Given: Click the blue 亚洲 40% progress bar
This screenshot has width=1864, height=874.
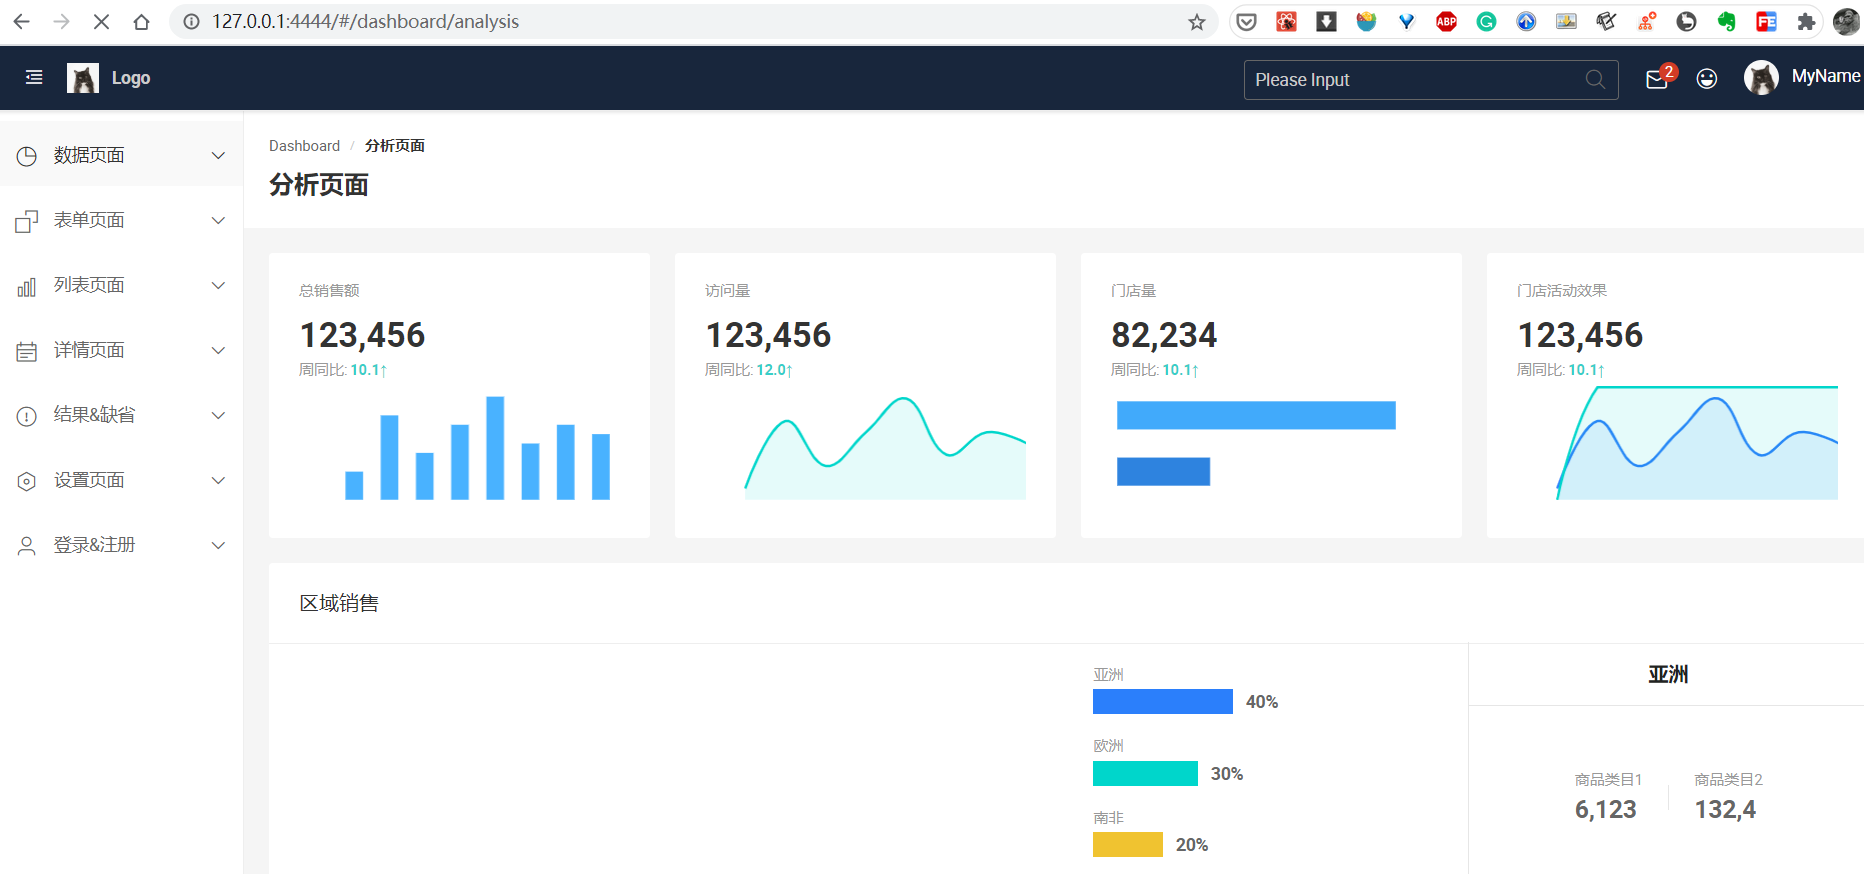Looking at the screenshot, I should [x=1162, y=702].
